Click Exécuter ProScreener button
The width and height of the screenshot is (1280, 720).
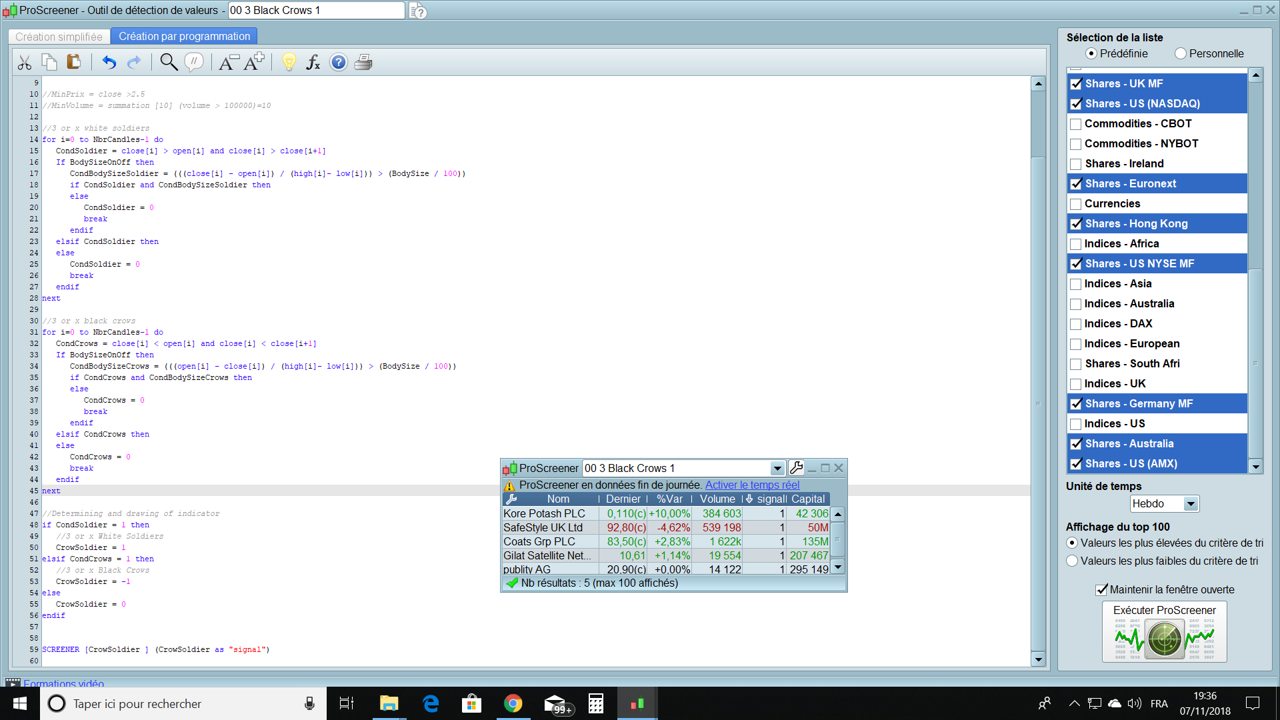tap(1164, 631)
